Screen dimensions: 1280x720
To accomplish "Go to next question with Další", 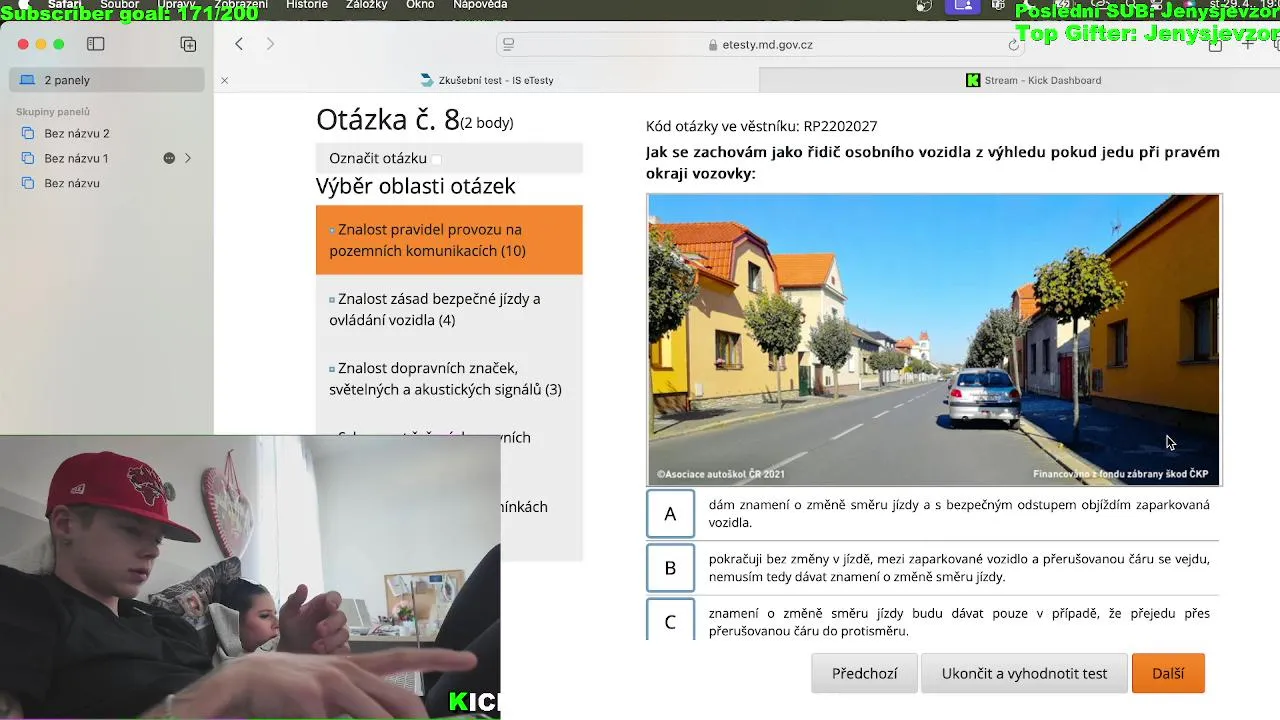I will click(1168, 673).
